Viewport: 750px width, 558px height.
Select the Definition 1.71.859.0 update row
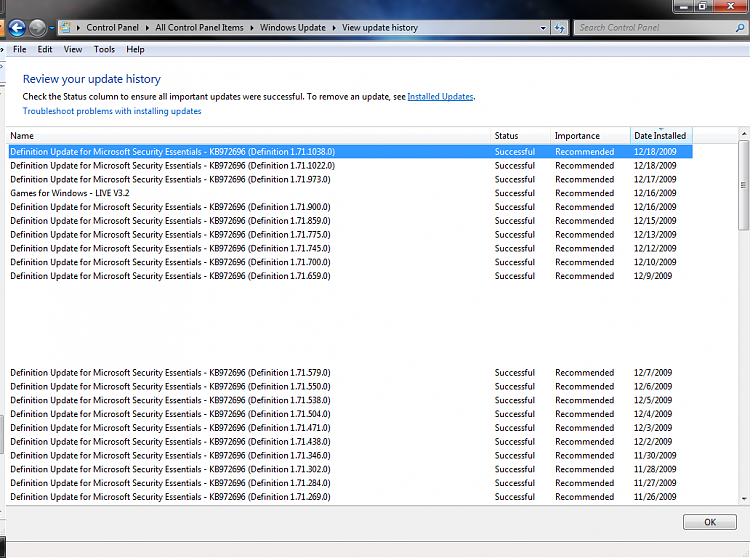point(351,221)
